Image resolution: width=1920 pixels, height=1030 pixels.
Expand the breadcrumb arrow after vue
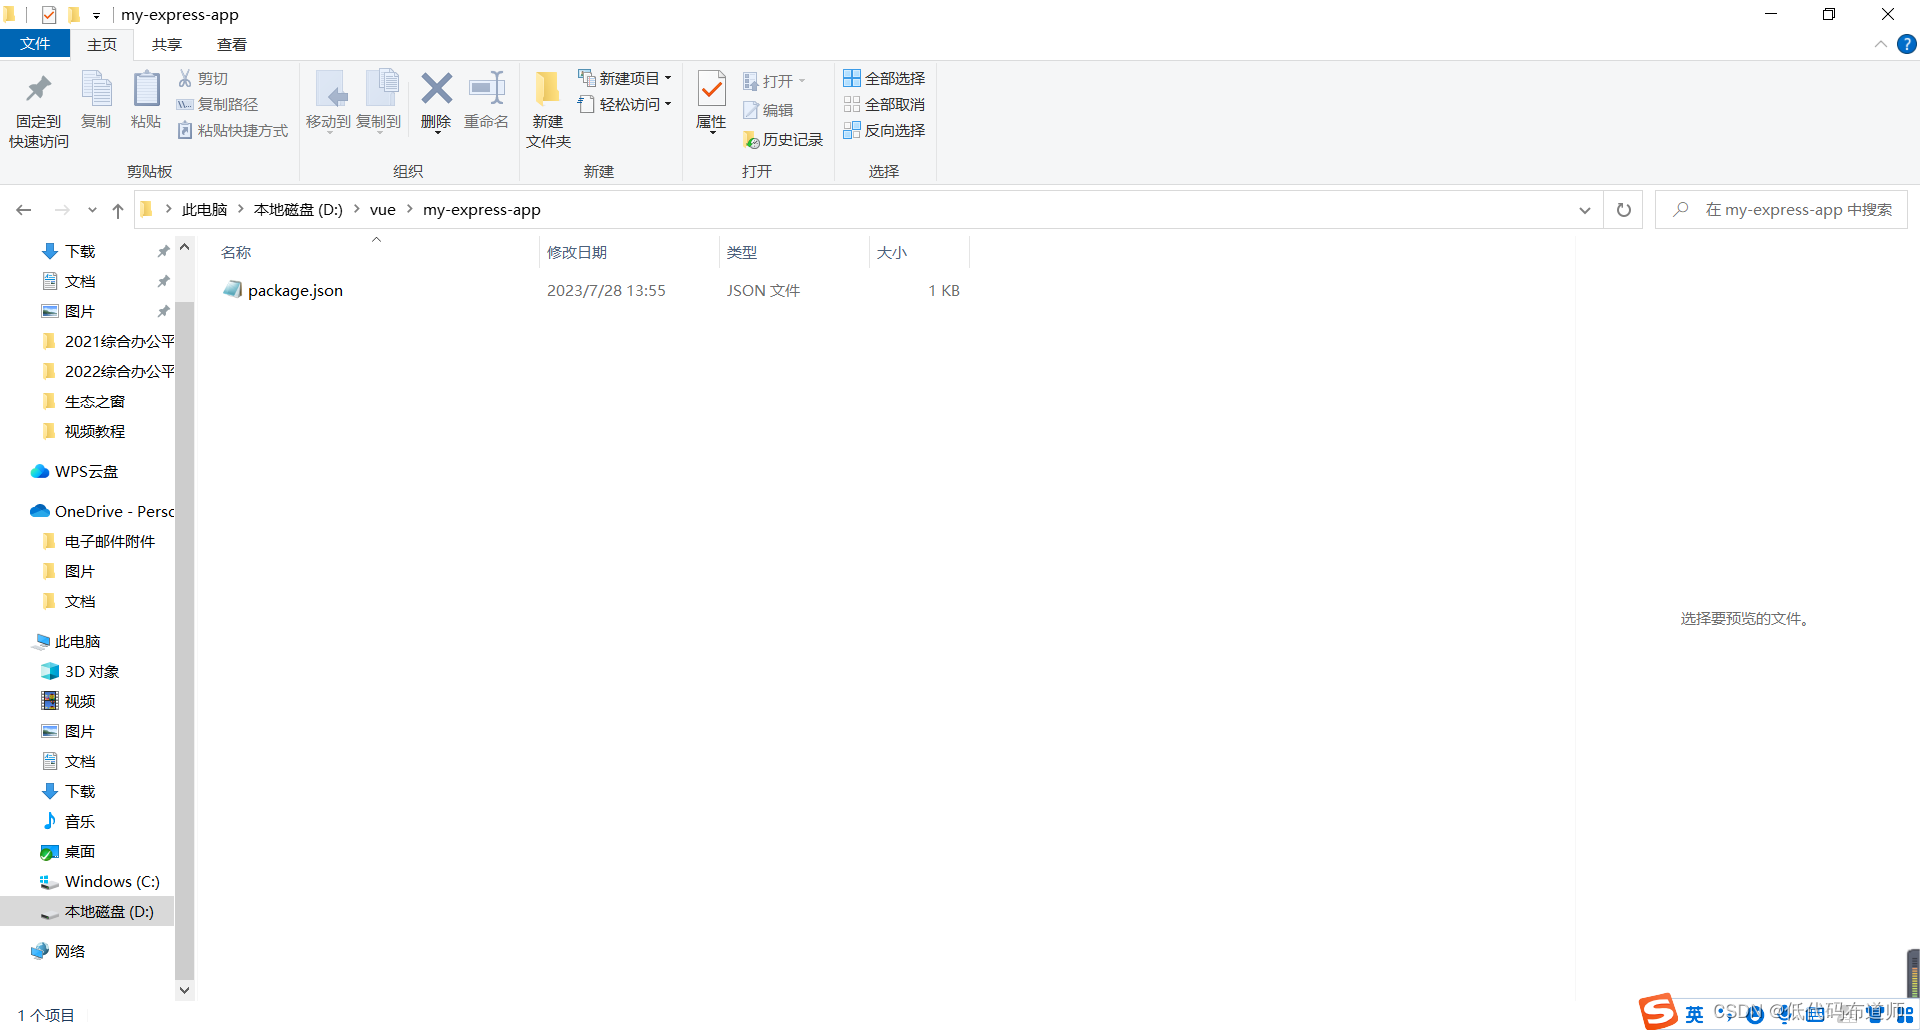point(409,210)
